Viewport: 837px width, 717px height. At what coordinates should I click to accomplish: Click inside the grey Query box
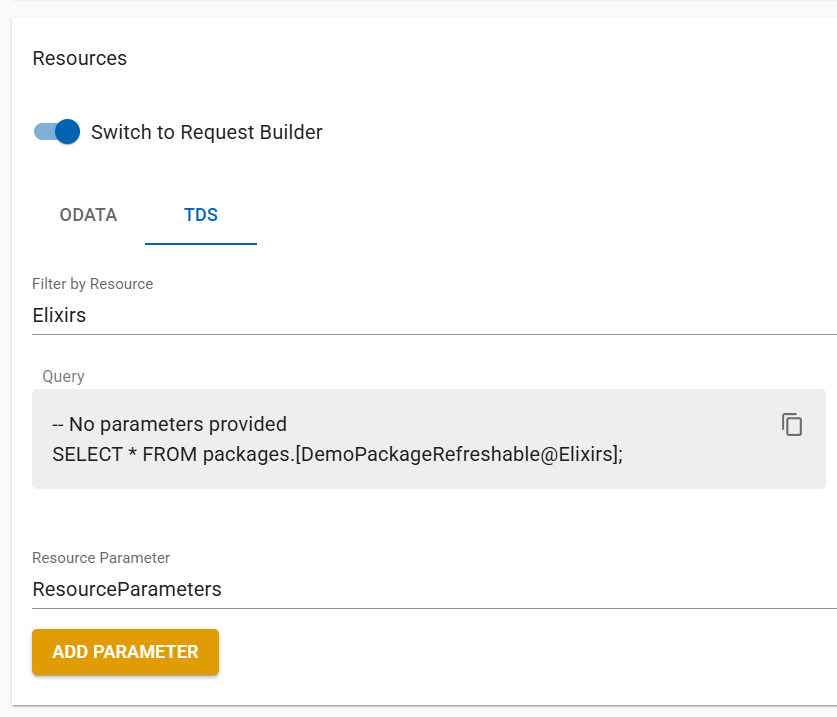pos(428,466)
